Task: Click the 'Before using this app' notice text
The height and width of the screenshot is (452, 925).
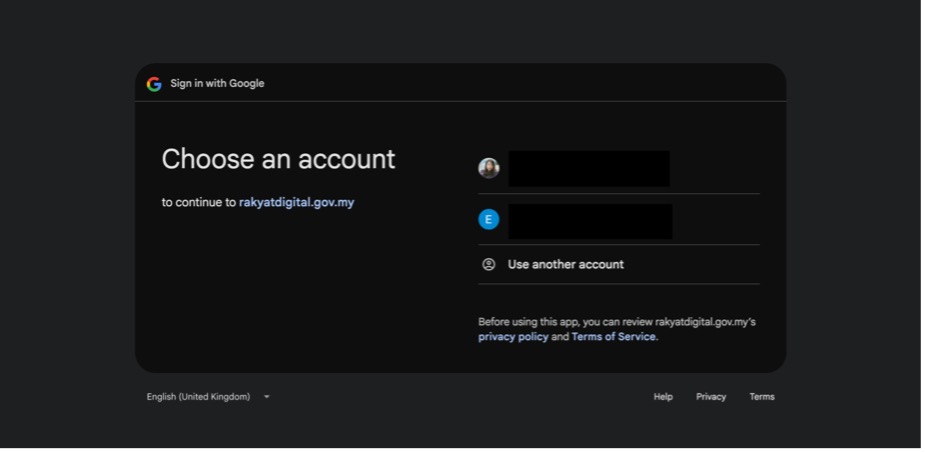Action: coord(616,329)
